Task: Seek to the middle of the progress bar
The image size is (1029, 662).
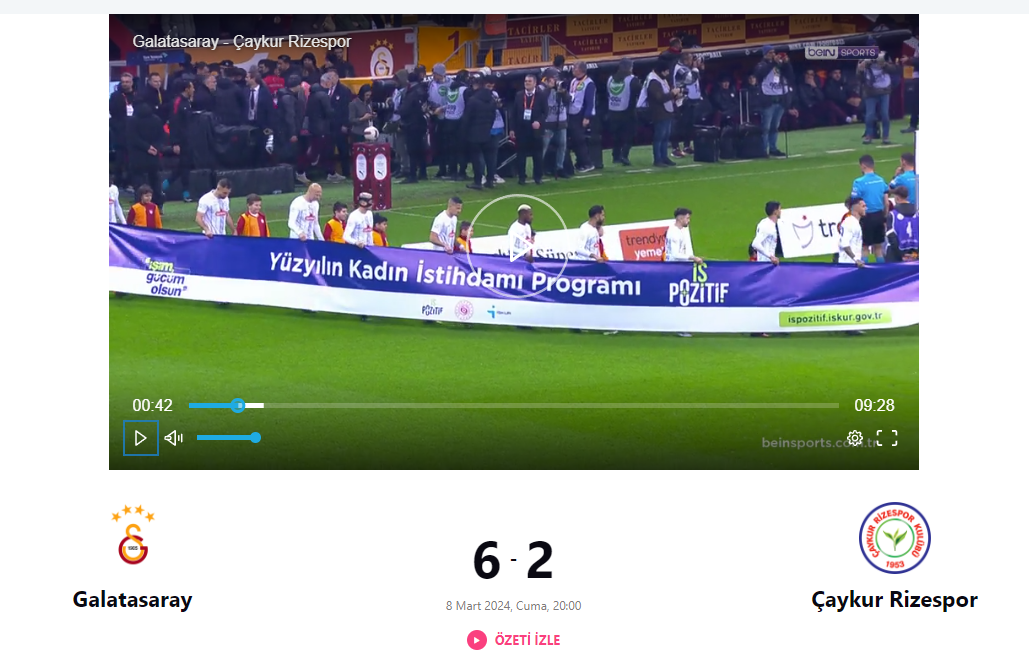Action: [514, 405]
